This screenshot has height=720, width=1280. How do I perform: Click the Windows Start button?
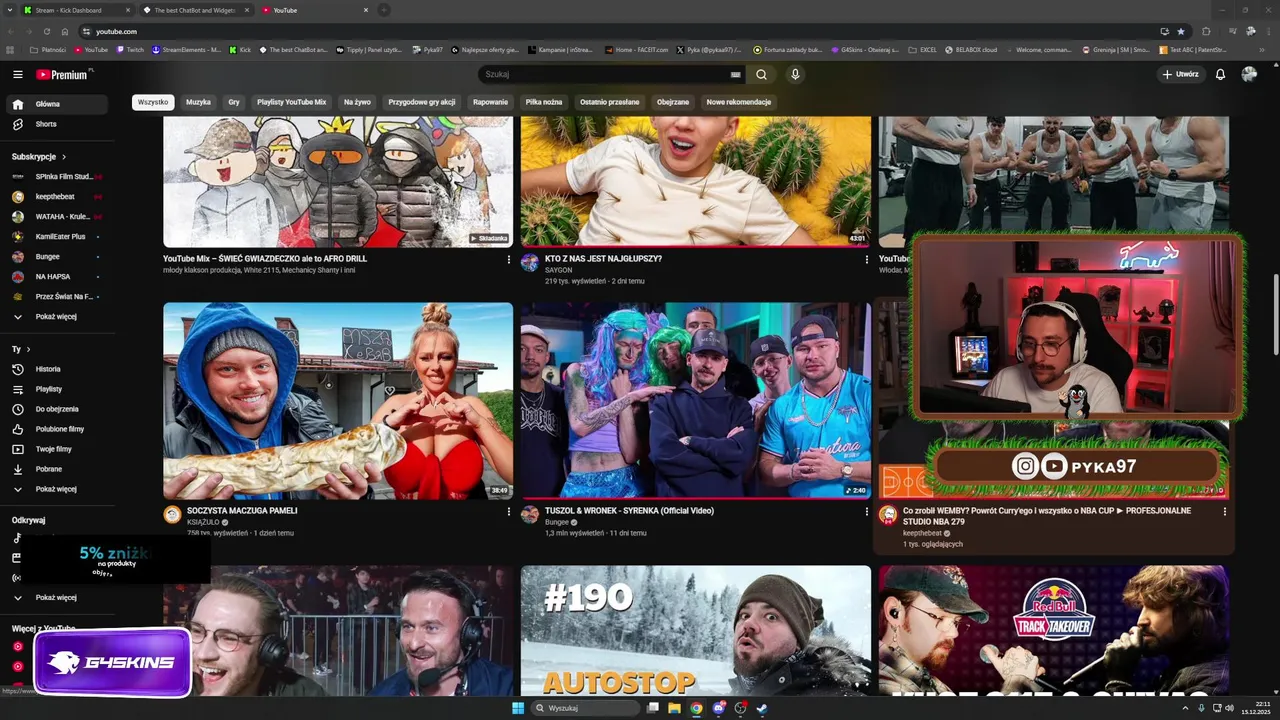click(x=518, y=708)
